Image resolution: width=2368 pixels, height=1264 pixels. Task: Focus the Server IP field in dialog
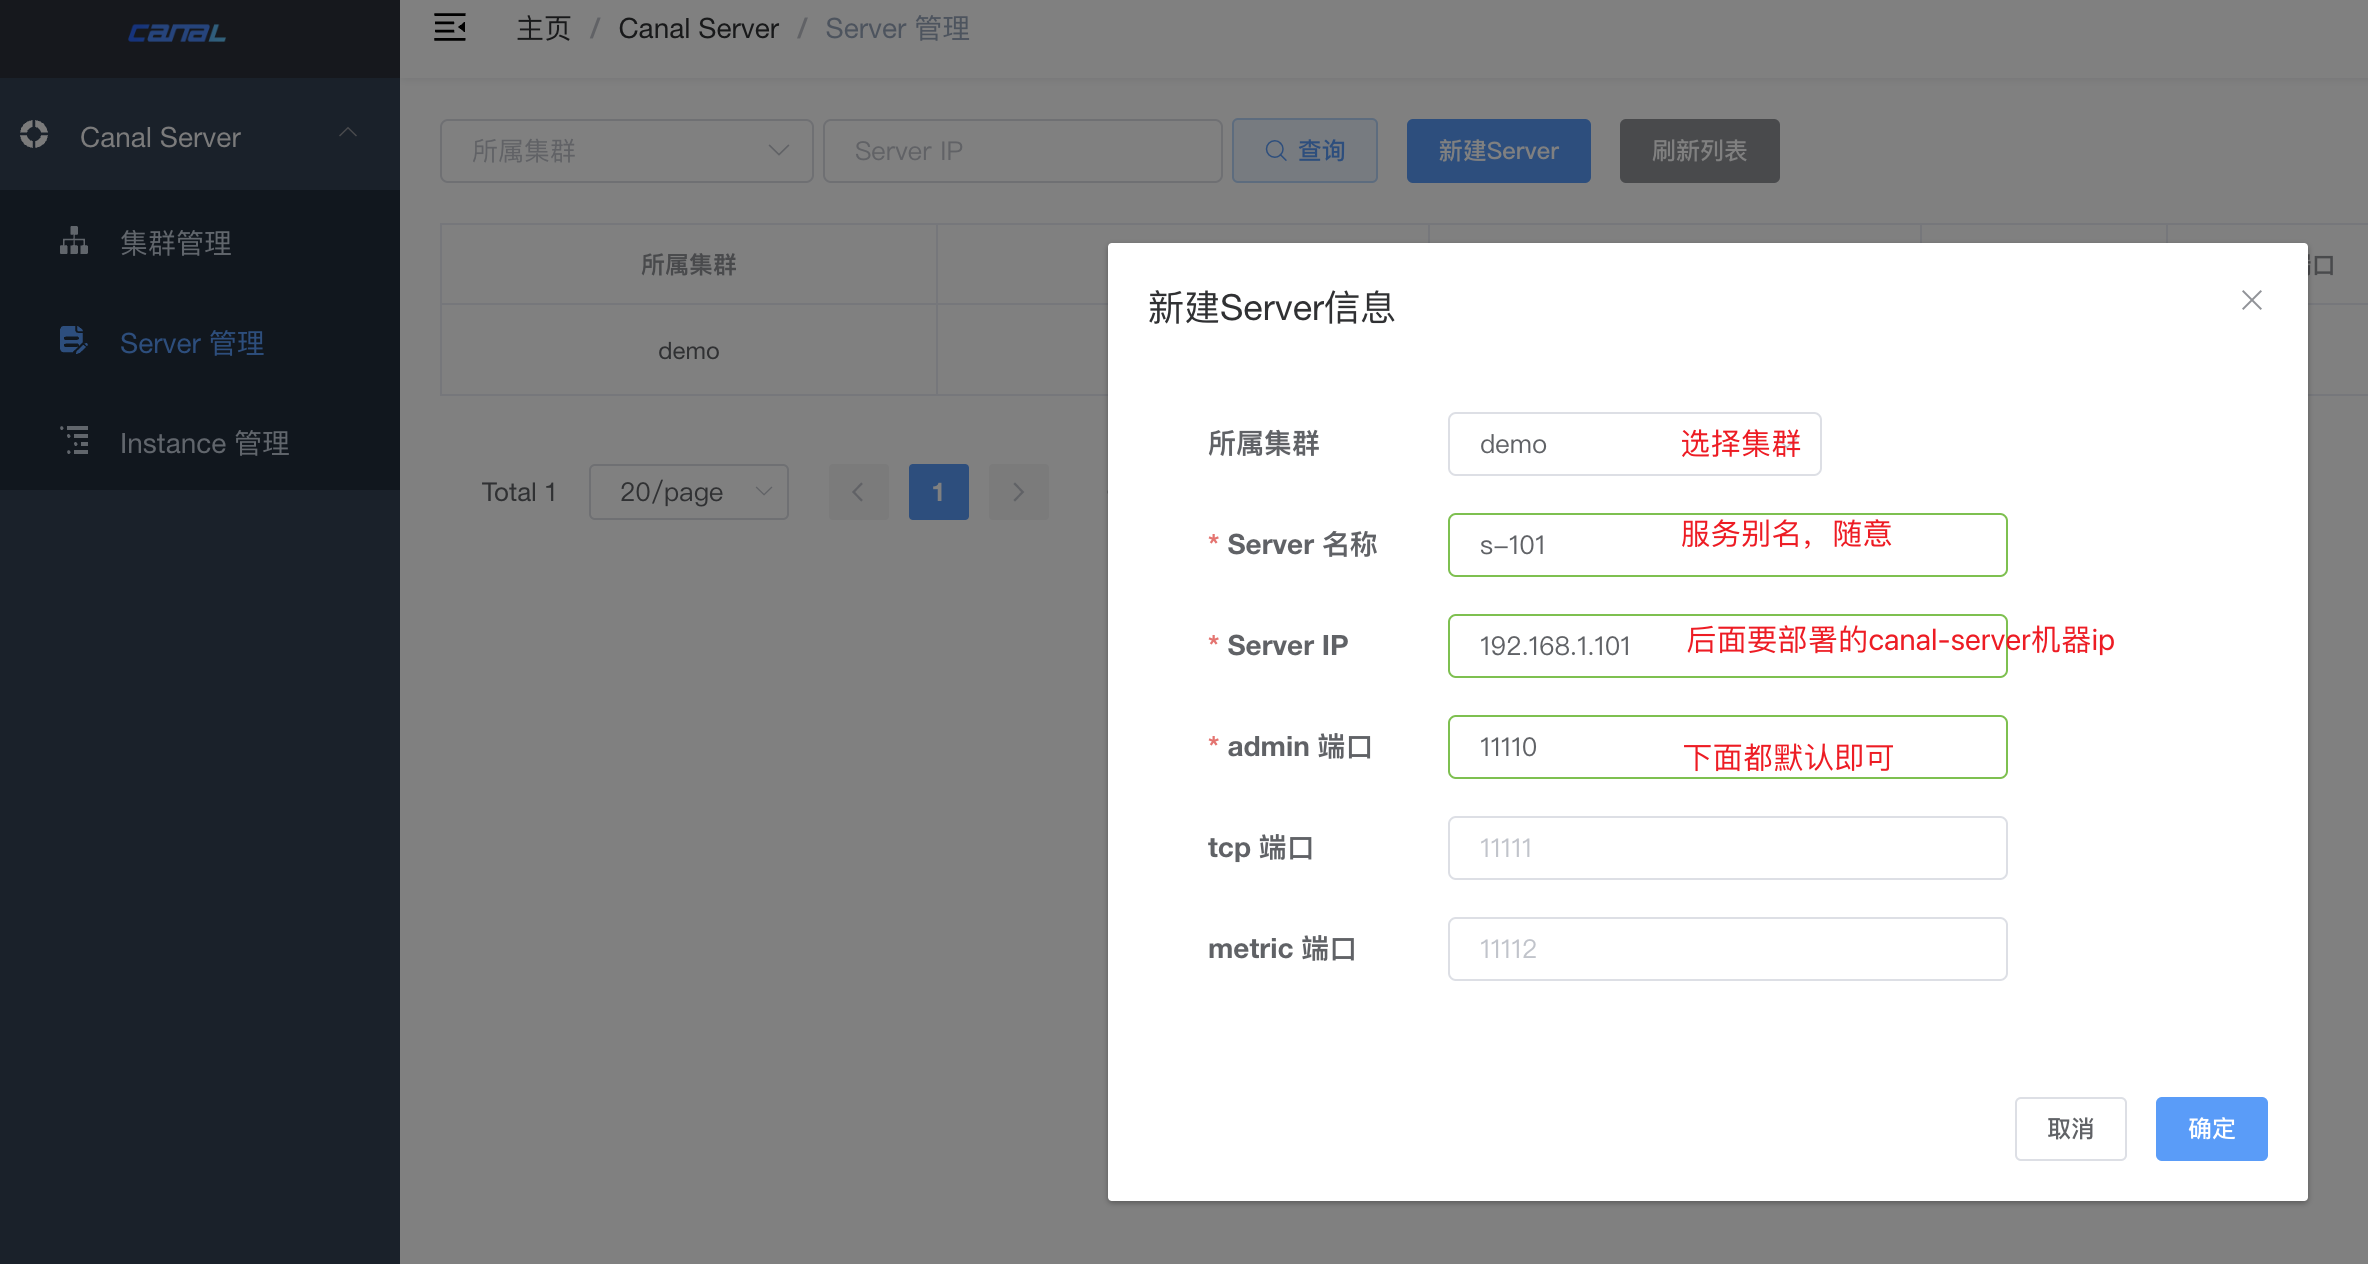1728,646
